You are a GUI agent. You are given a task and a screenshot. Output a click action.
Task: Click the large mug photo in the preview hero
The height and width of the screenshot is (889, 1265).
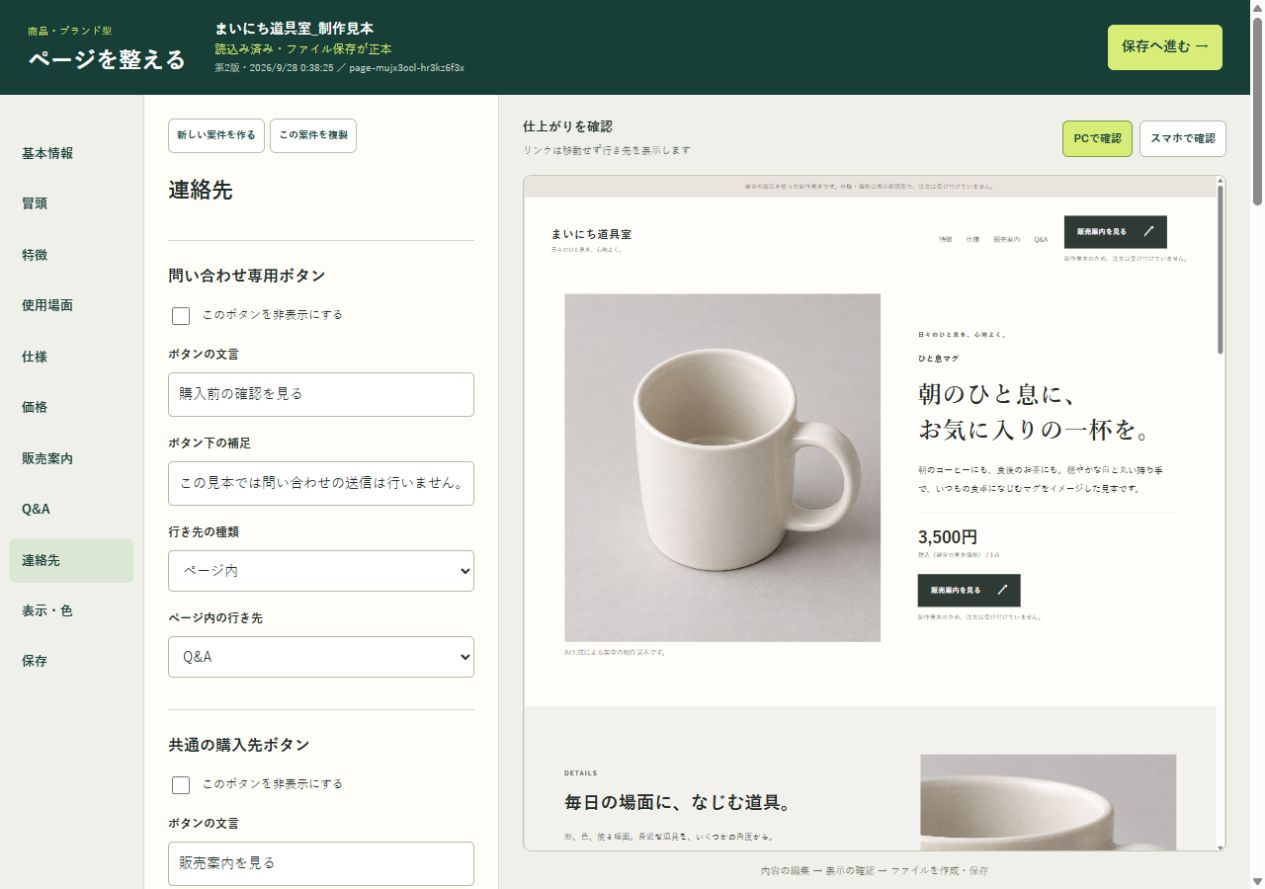click(x=722, y=467)
